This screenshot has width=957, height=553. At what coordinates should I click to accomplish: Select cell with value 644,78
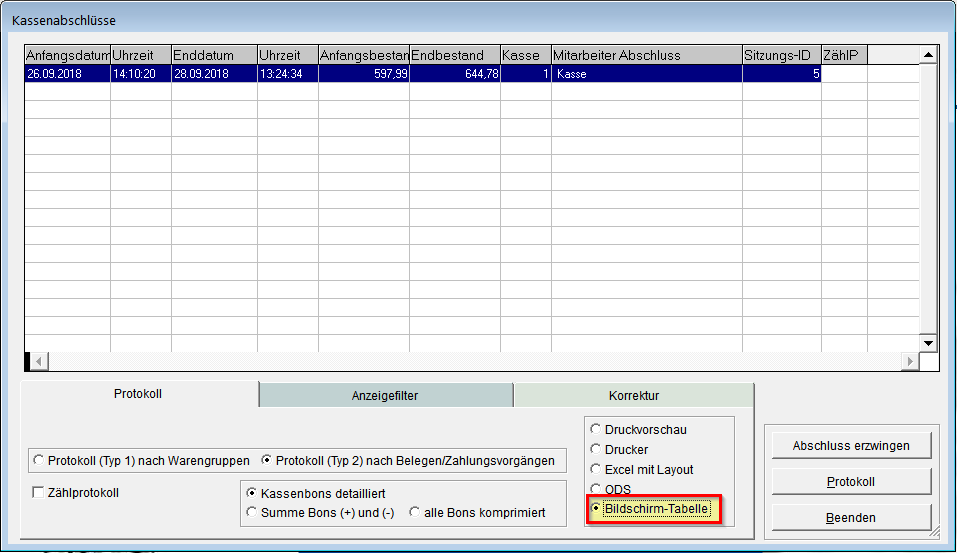[455, 74]
